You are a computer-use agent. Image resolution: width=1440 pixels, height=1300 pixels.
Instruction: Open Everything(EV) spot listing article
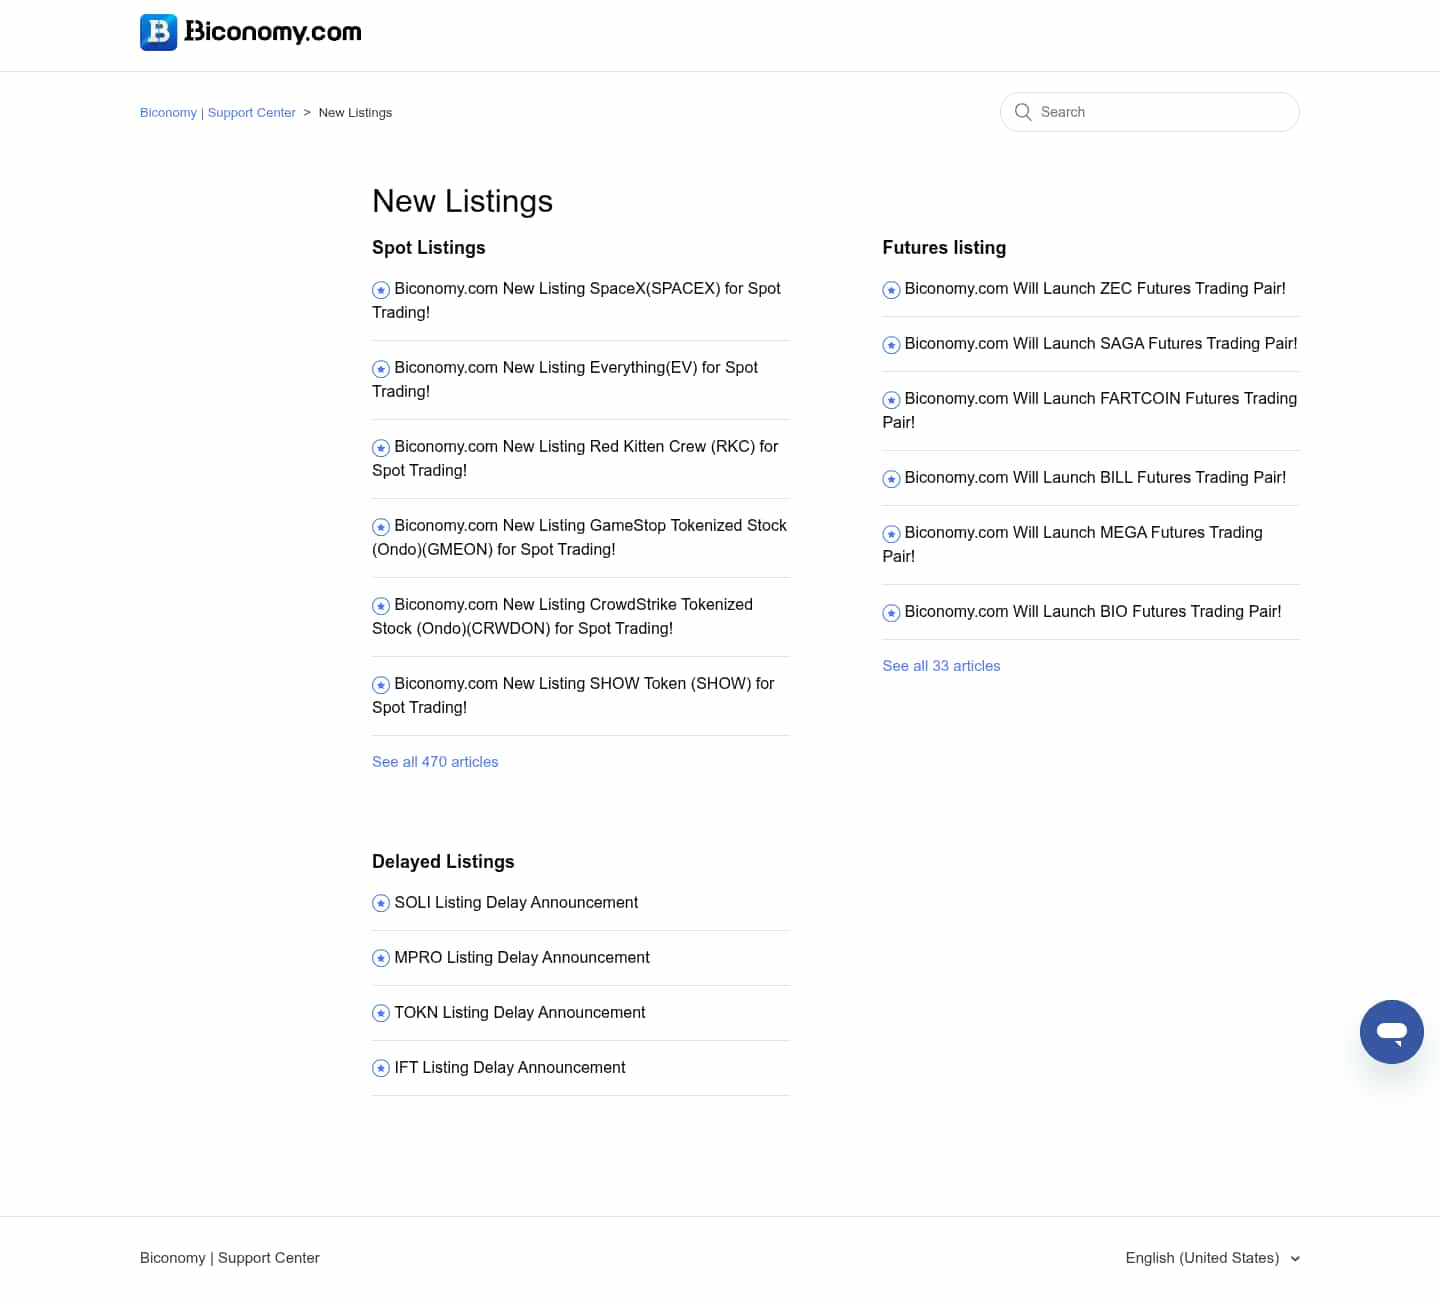(x=566, y=379)
